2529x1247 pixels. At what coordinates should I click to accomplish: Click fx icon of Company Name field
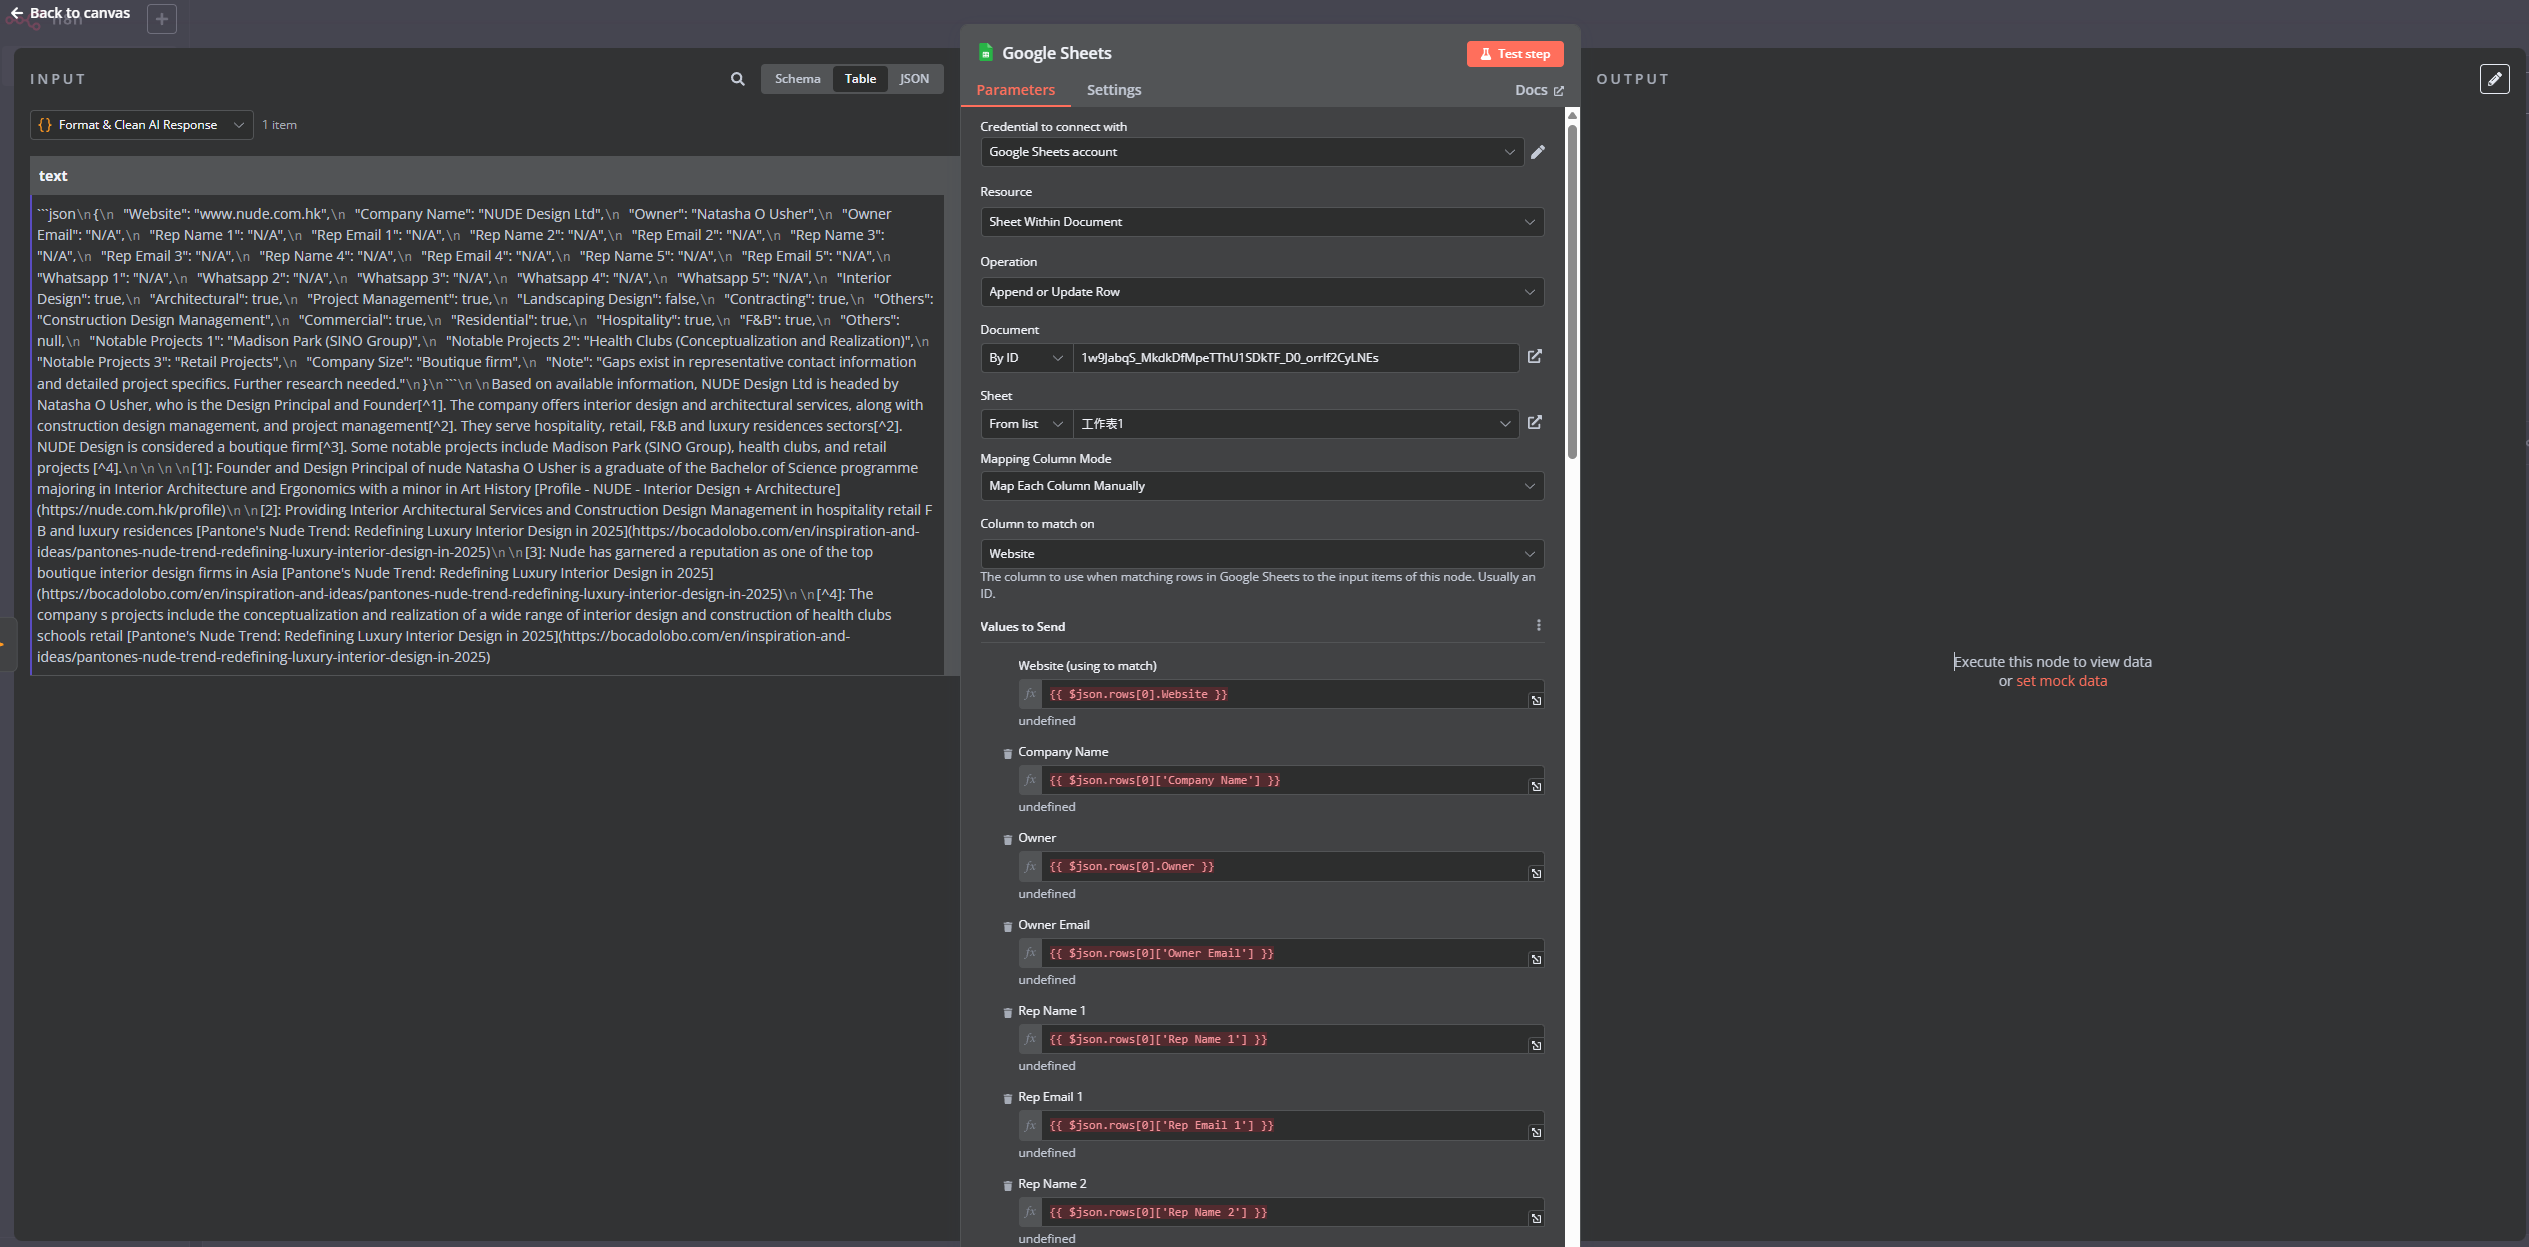tap(1030, 780)
